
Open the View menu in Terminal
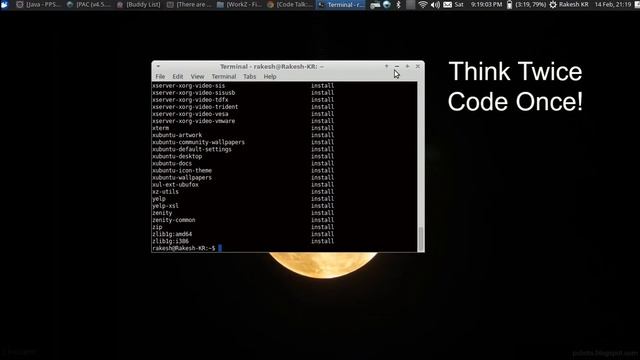tap(197, 76)
